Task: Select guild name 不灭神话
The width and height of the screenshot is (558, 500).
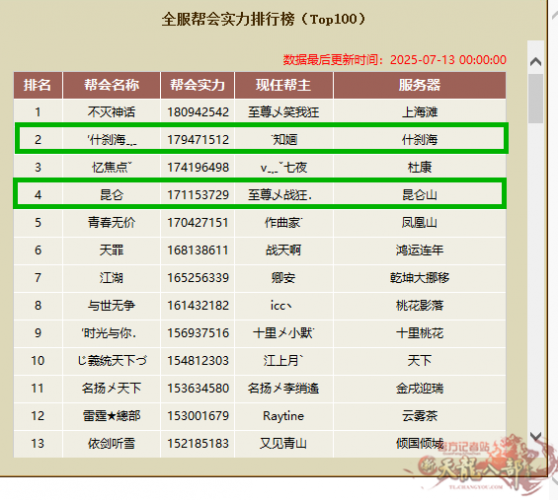Action: click(x=111, y=112)
